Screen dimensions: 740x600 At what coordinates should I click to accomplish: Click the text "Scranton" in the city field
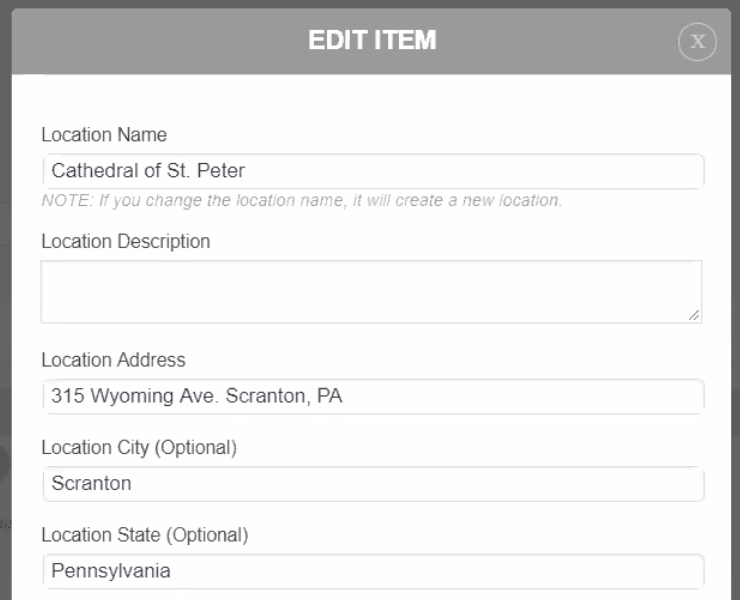point(91,484)
